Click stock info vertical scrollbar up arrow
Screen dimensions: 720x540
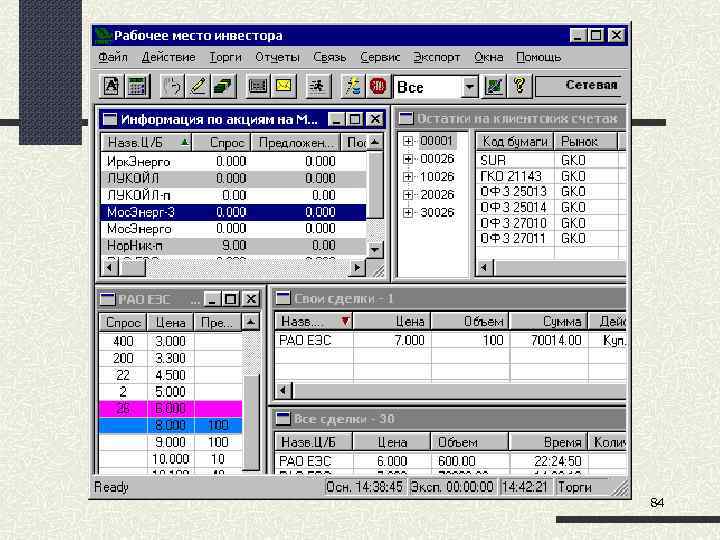click(x=375, y=142)
